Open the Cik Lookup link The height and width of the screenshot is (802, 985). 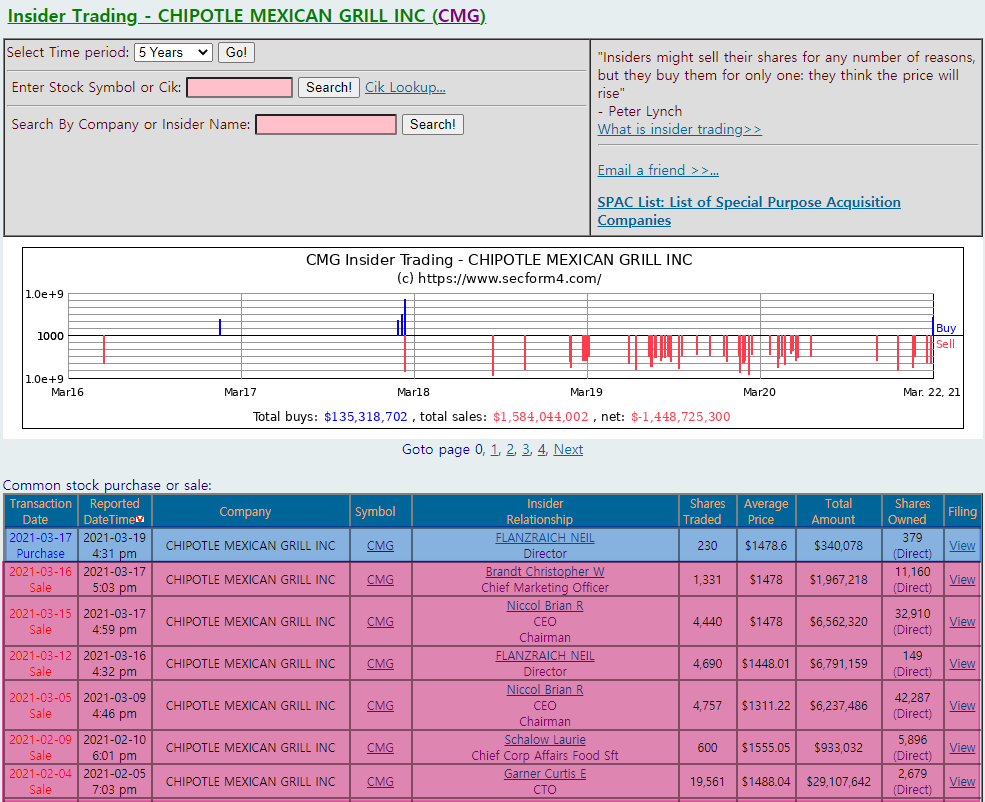405,87
